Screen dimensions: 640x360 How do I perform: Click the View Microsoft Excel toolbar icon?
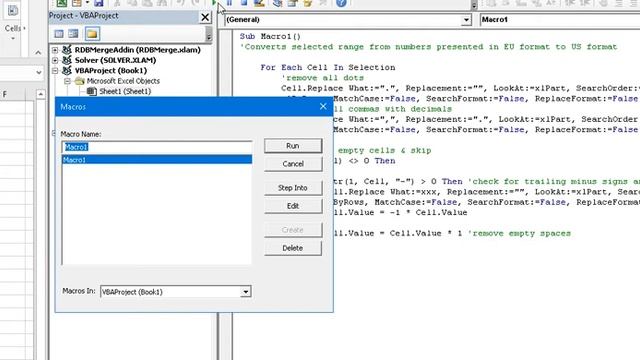(x=62, y=3)
